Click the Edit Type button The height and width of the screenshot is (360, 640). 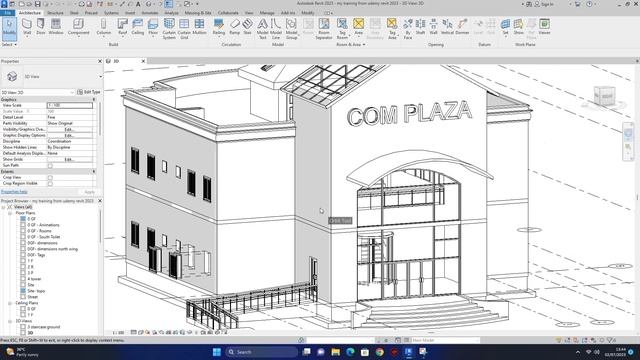[89, 92]
